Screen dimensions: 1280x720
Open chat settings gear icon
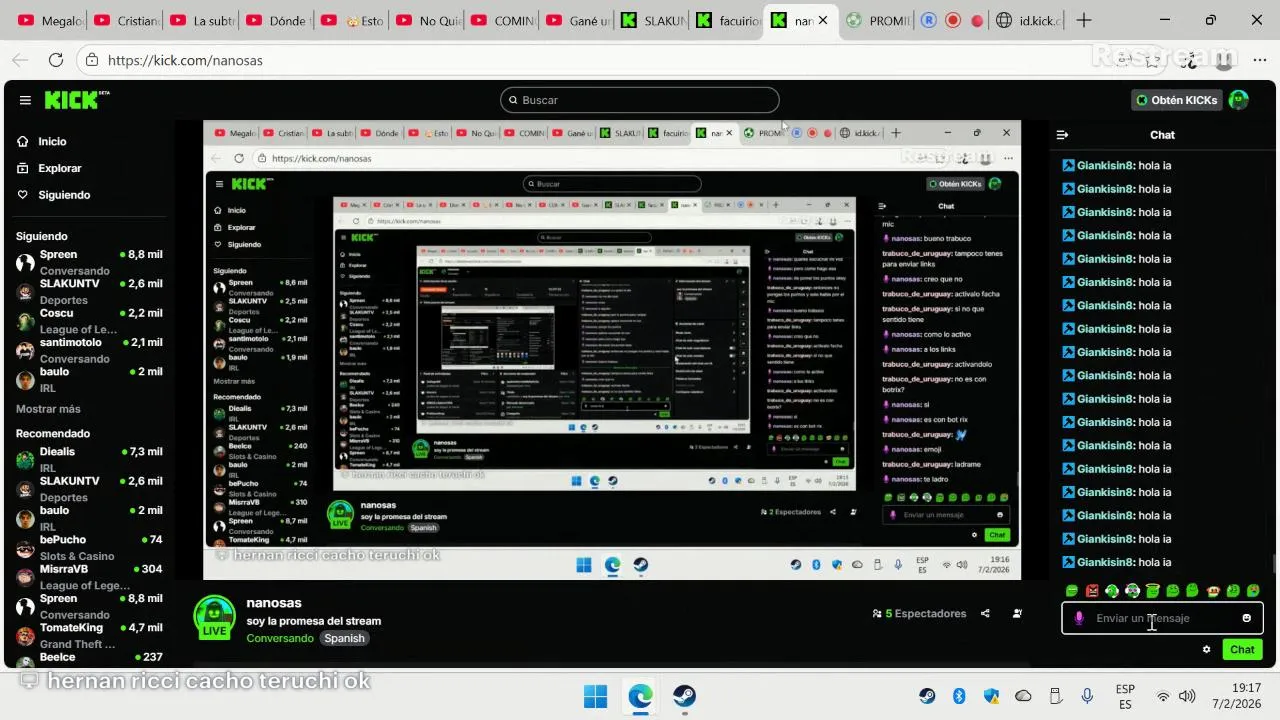1206,649
